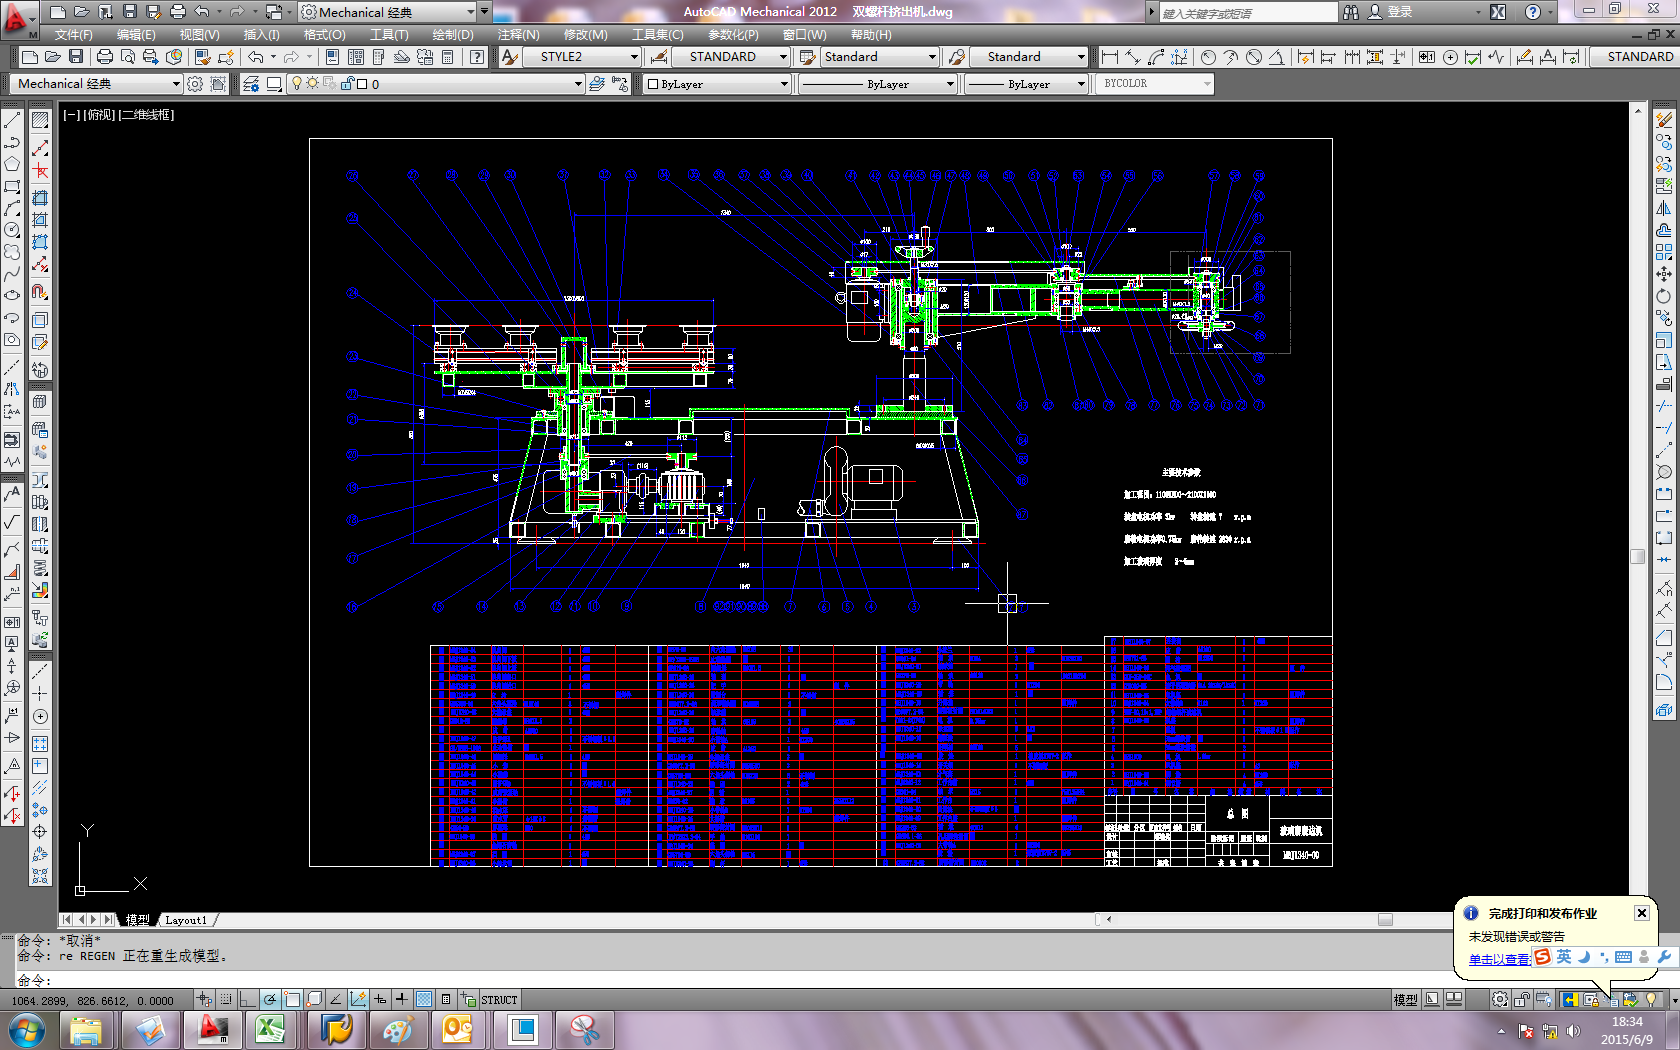Image resolution: width=1680 pixels, height=1050 pixels.
Task: Click the Text Style icon beside STYLE2
Action: [x=509, y=57]
